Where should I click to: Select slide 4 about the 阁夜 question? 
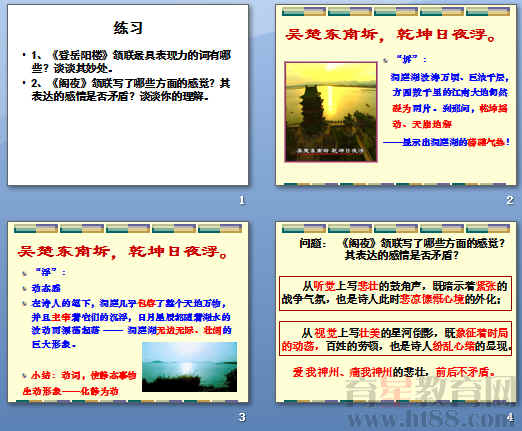point(396,312)
